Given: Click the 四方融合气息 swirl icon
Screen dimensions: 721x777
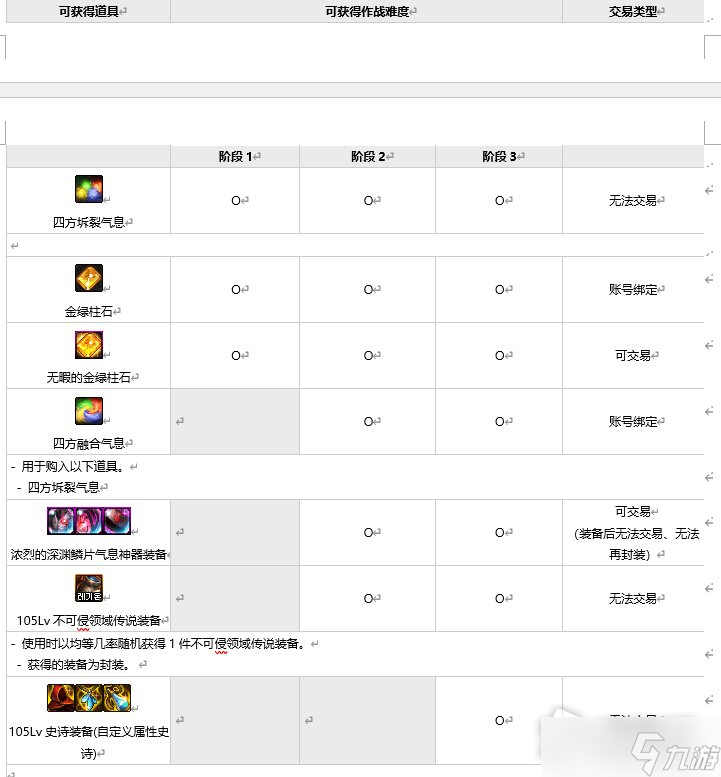Looking at the screenshot, I should click(89, 411).
